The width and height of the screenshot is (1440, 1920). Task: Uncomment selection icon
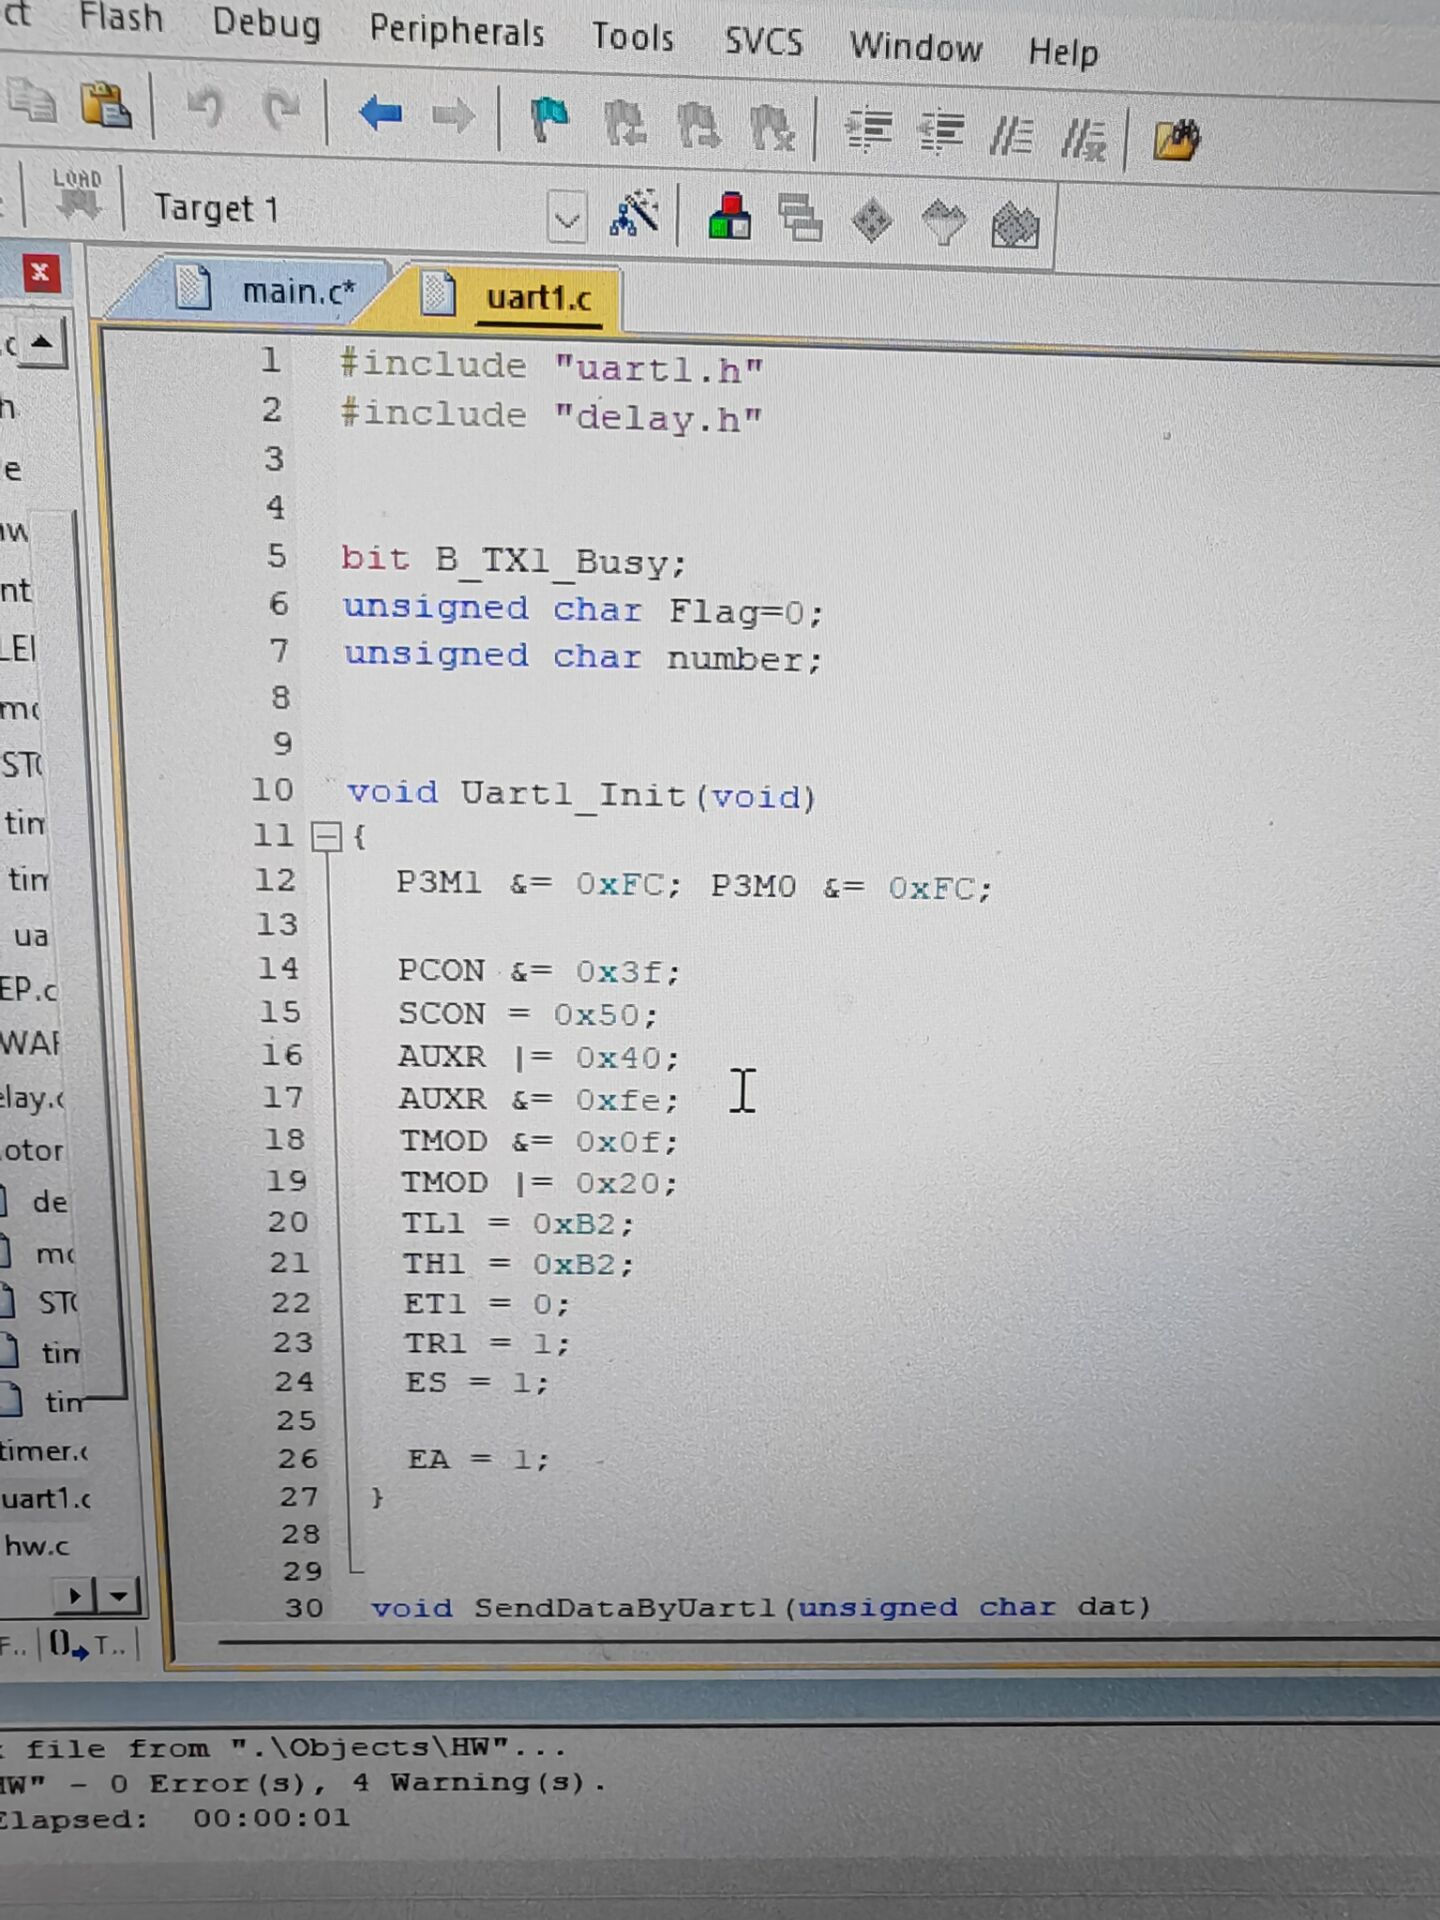[x=1084, y=139]
